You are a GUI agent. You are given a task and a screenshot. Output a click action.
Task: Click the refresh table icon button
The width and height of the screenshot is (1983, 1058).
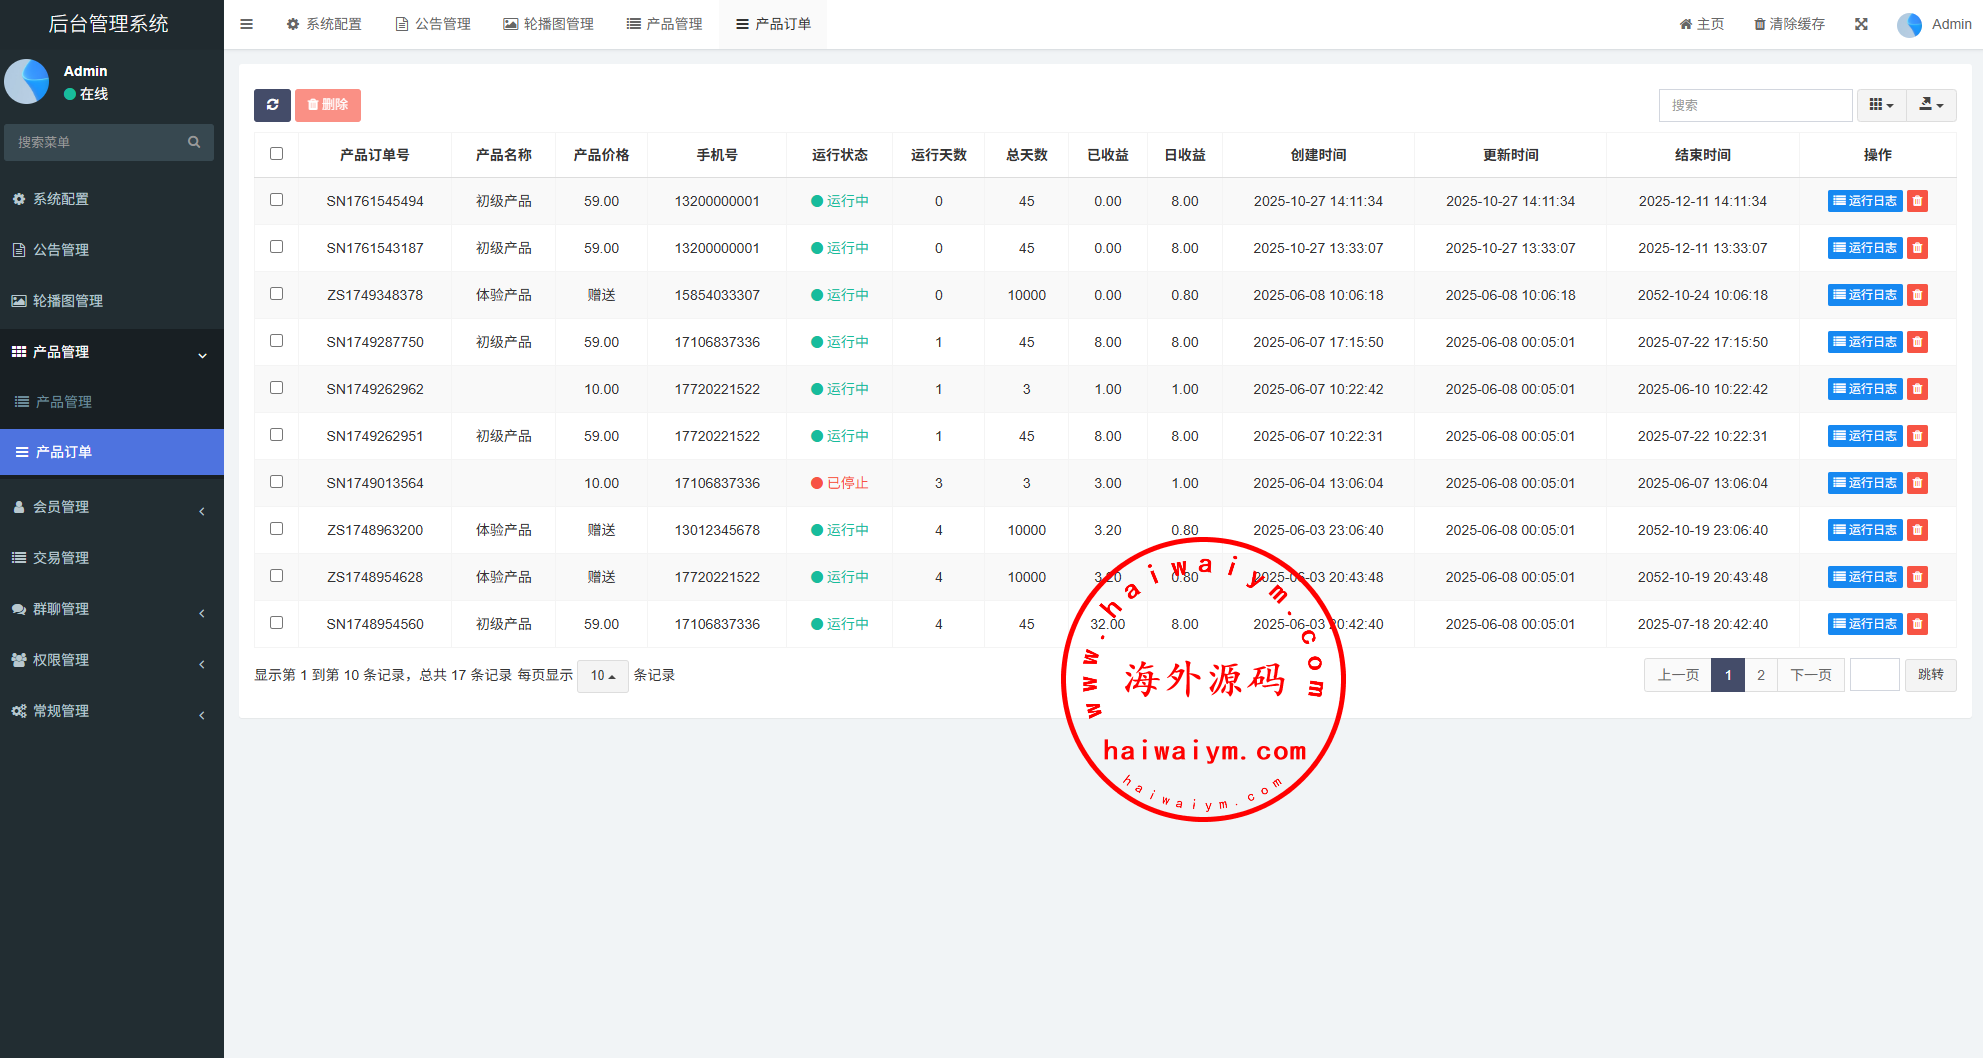point(272,105)
